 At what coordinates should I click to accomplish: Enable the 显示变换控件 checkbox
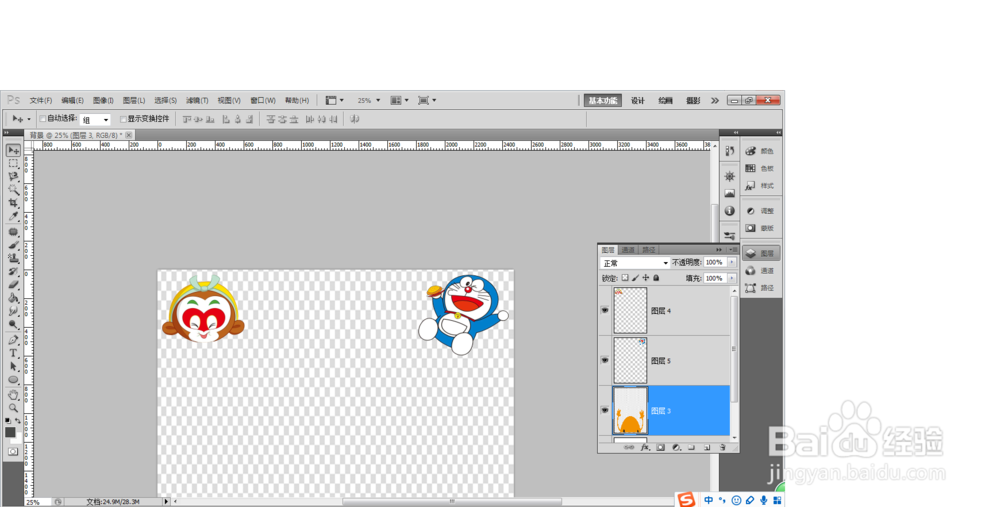coord(123,119)
